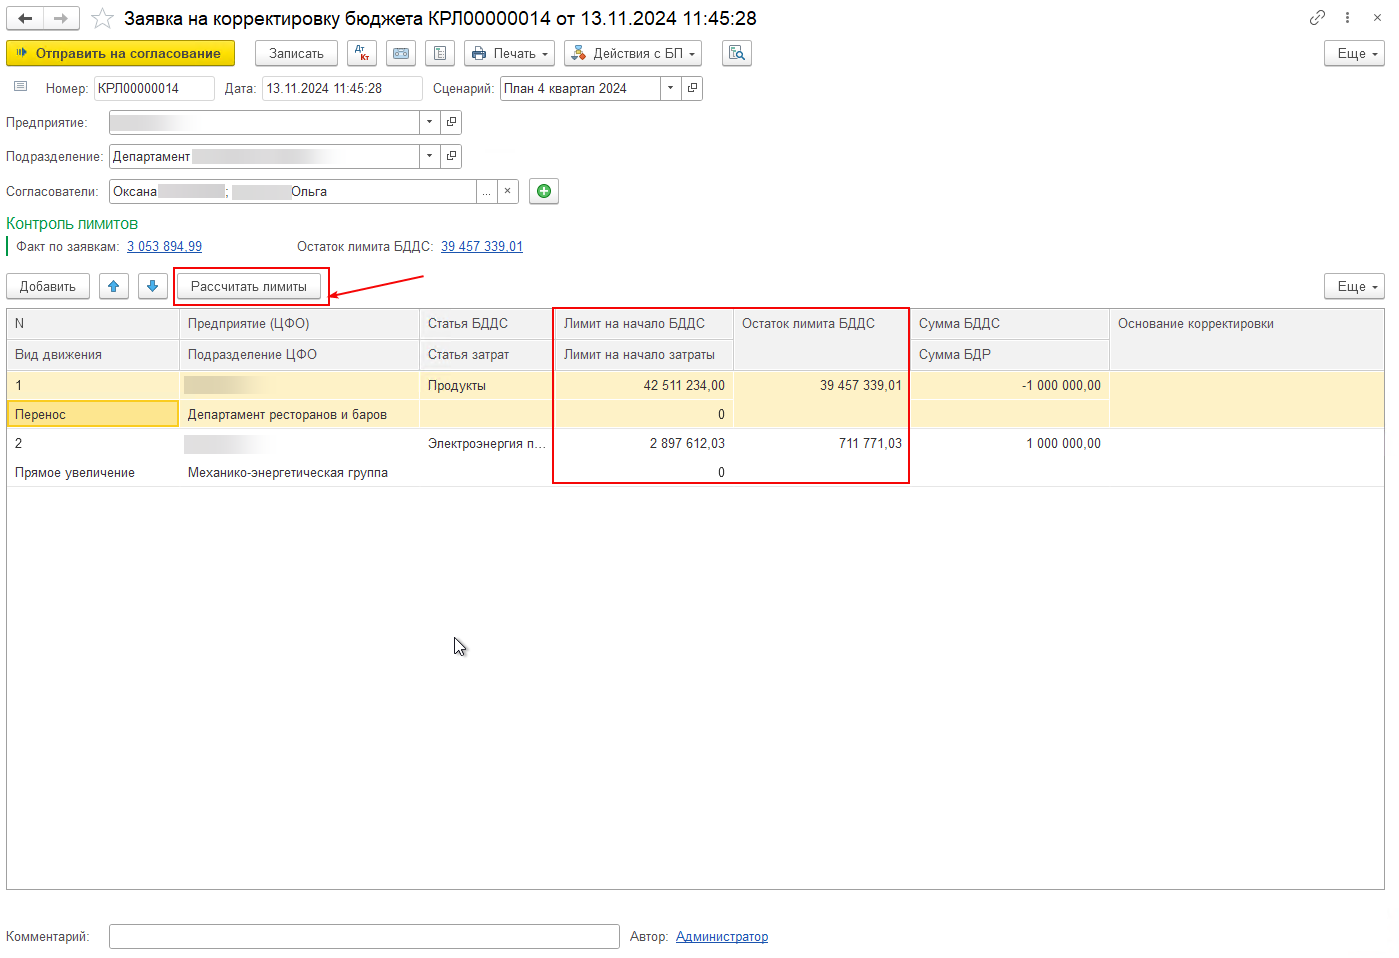Viewport: 1399px width, 958px height.
Task: Open the Подразделение value in new form
Action: [451, 156]
